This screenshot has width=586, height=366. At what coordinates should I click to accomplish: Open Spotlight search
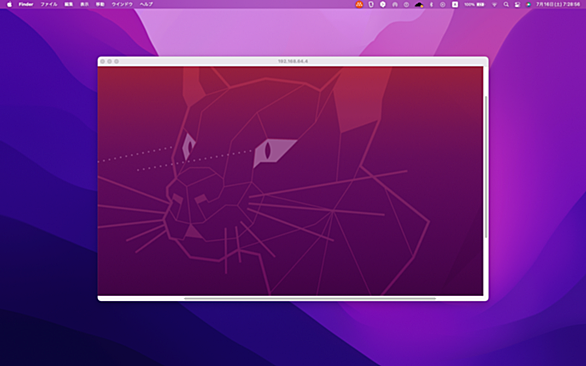pos(506,4)
